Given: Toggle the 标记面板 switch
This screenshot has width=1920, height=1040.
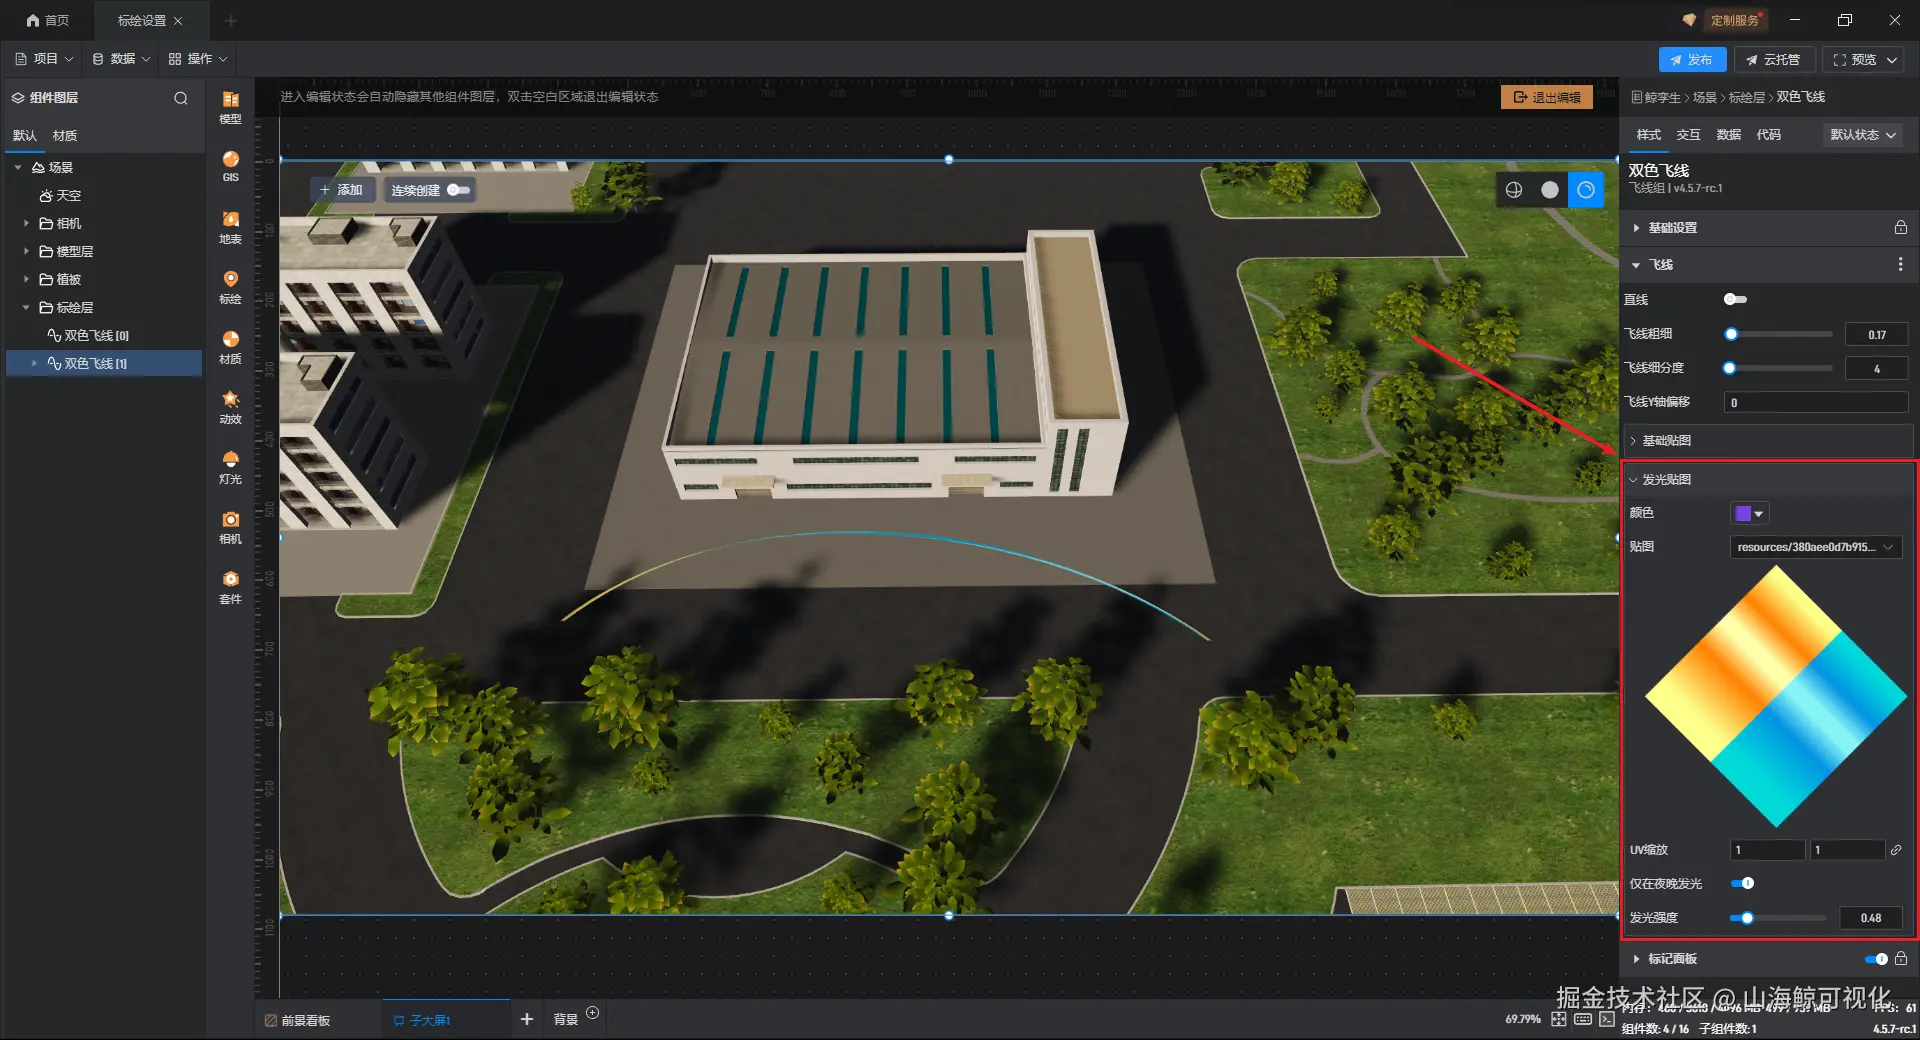Looking at the screenshot, I should (1876, 959).
